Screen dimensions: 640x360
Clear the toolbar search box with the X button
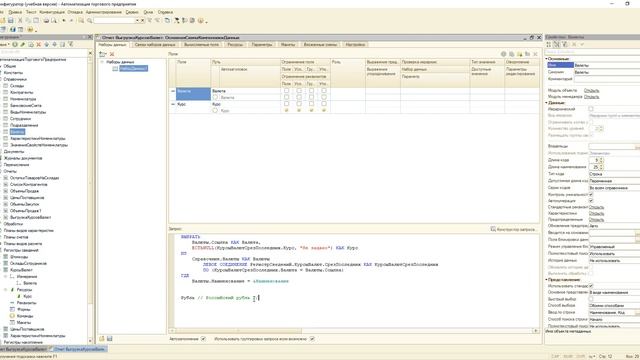coord(142,20)
